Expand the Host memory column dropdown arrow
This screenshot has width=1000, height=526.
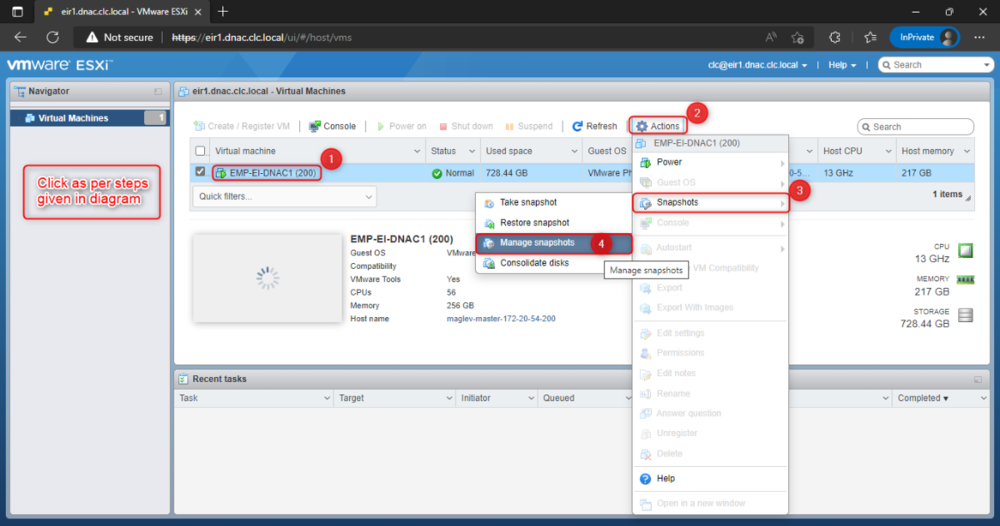click(967, 152)
